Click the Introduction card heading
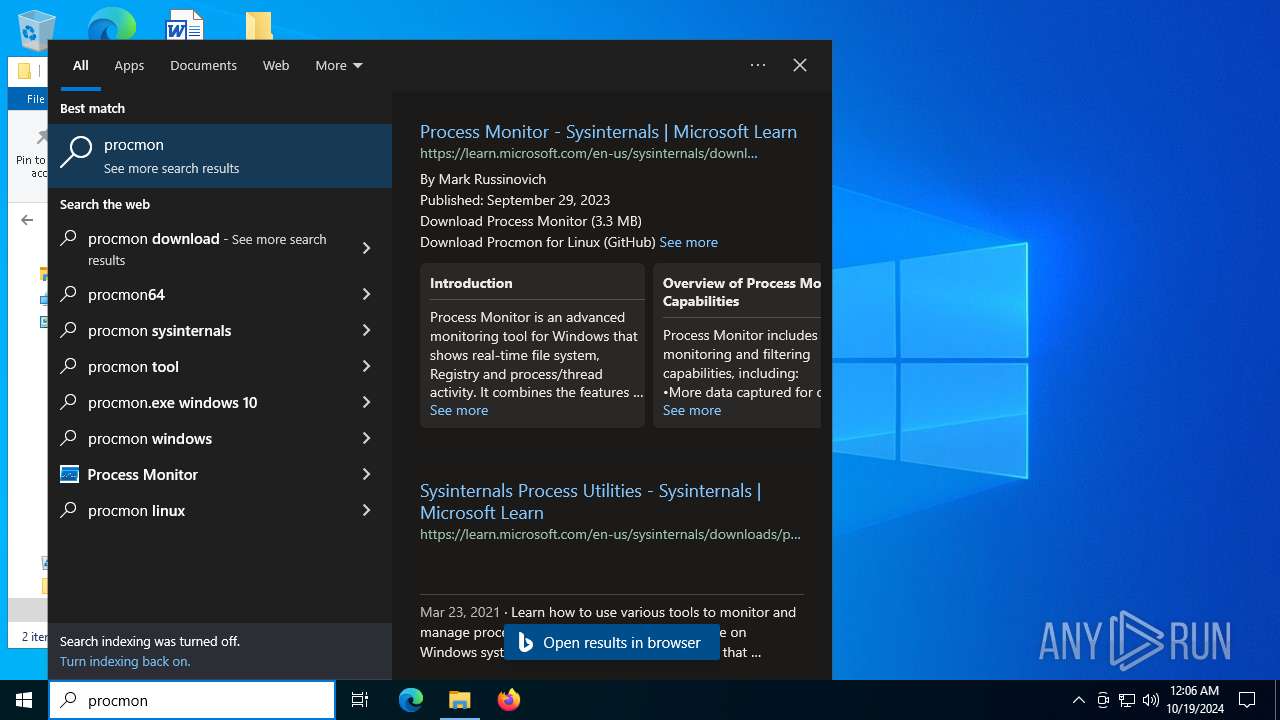Viewport: 1280px width, 720px height. [471, 283]
